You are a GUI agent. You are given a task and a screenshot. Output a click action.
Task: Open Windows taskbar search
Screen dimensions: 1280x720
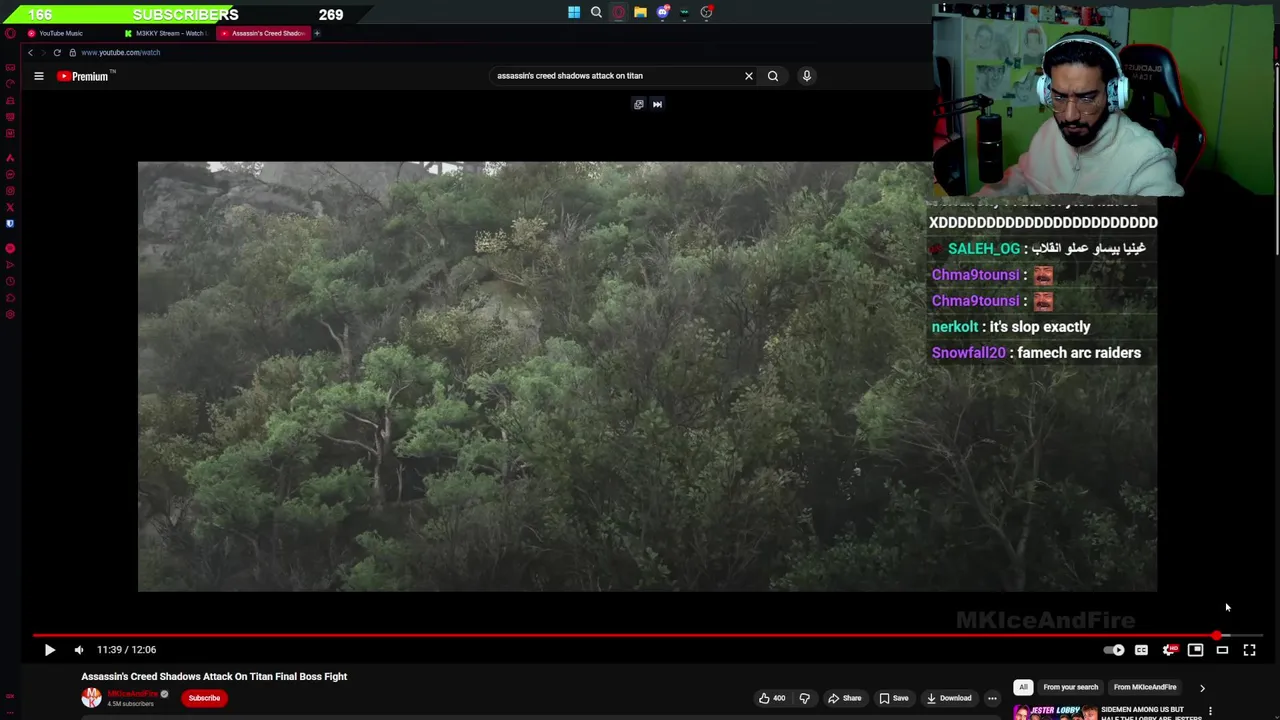(596, 13)
